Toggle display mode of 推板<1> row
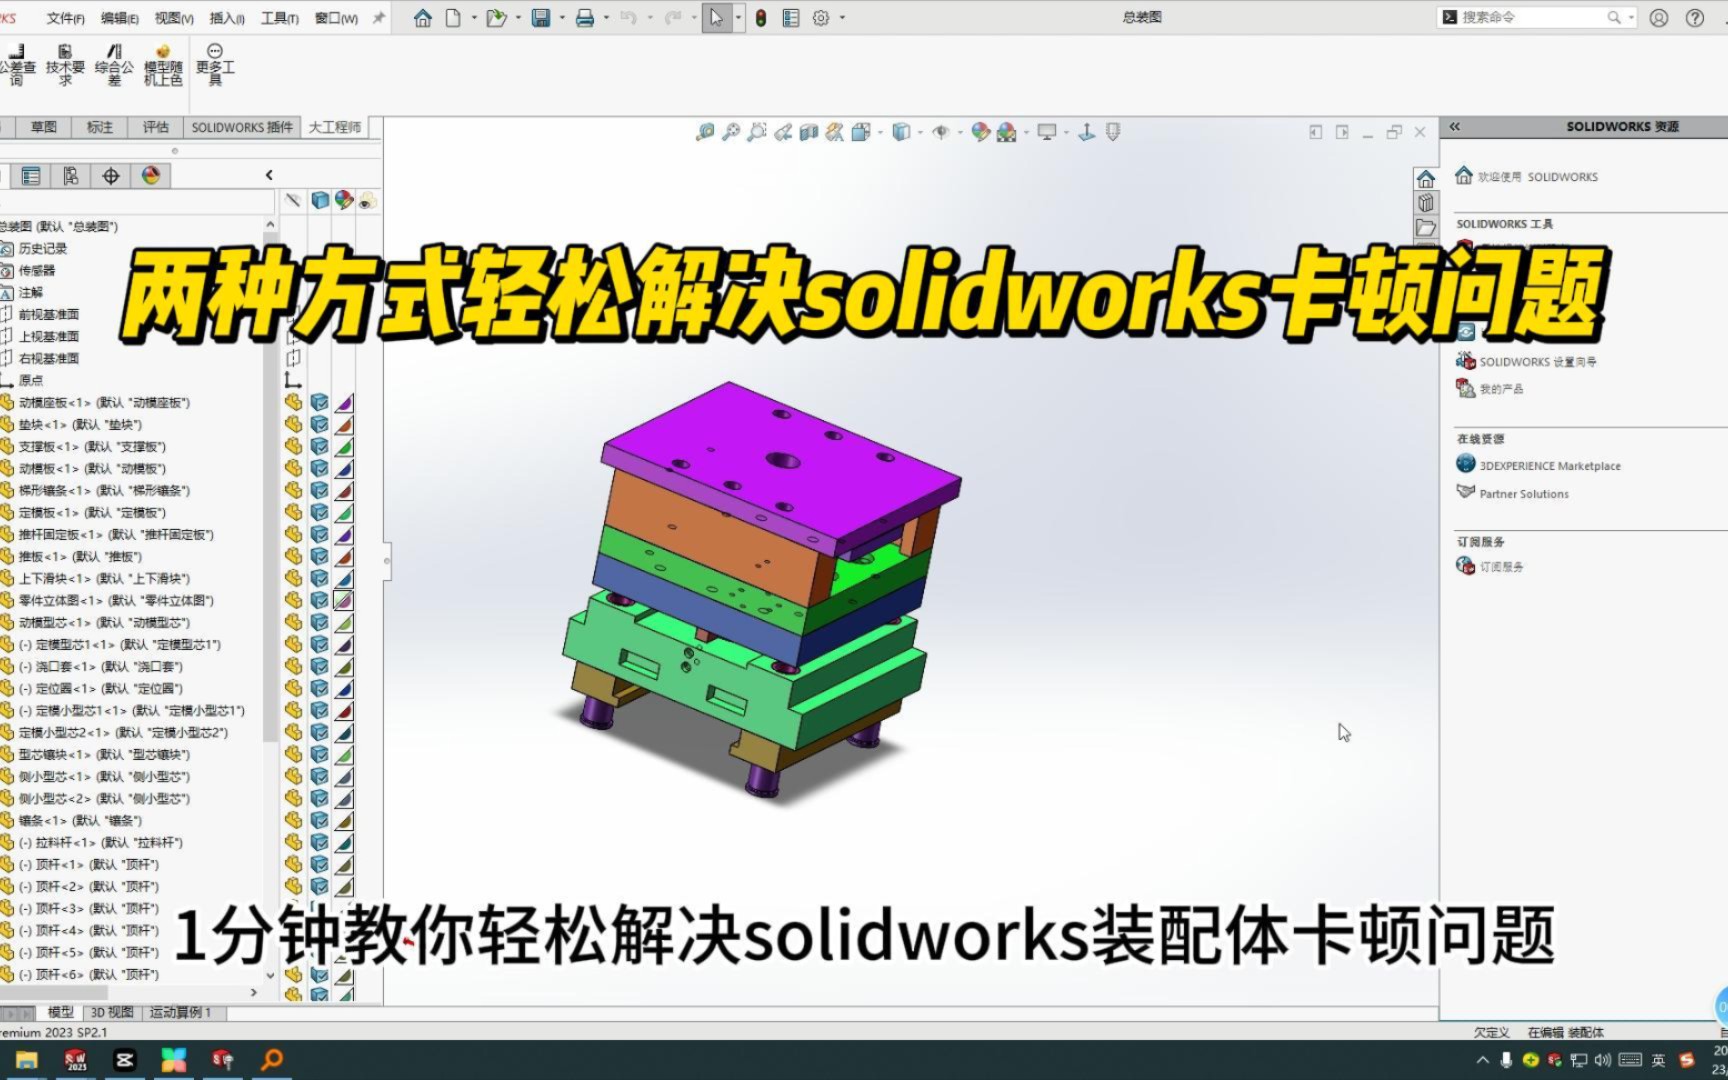The width and height of the screenshot is (1728, 1080). 319,556
